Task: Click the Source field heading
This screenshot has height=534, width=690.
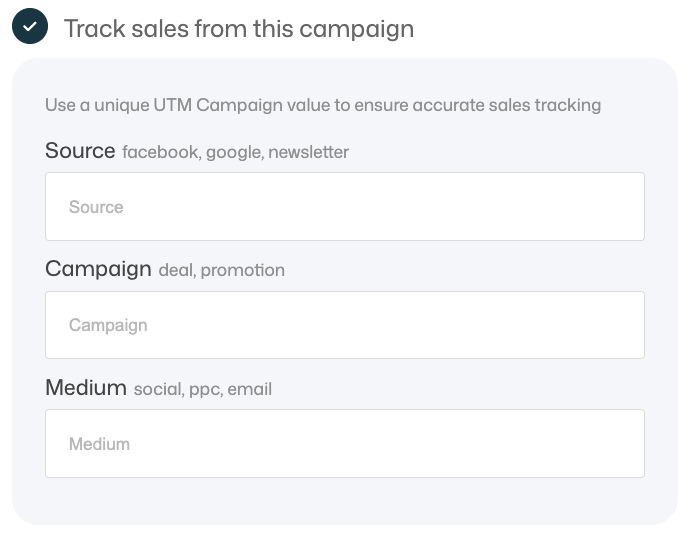Action: [x=80, y=151]
